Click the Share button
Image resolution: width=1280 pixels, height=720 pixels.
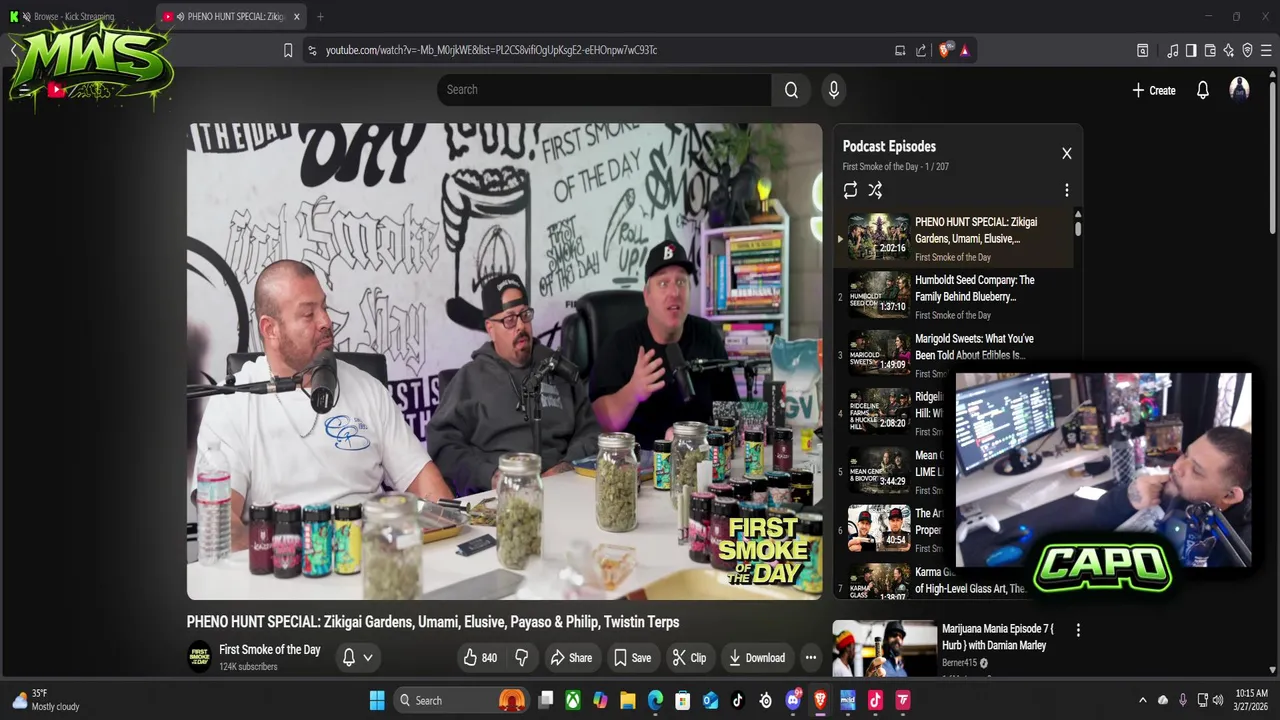click(571, 658)
